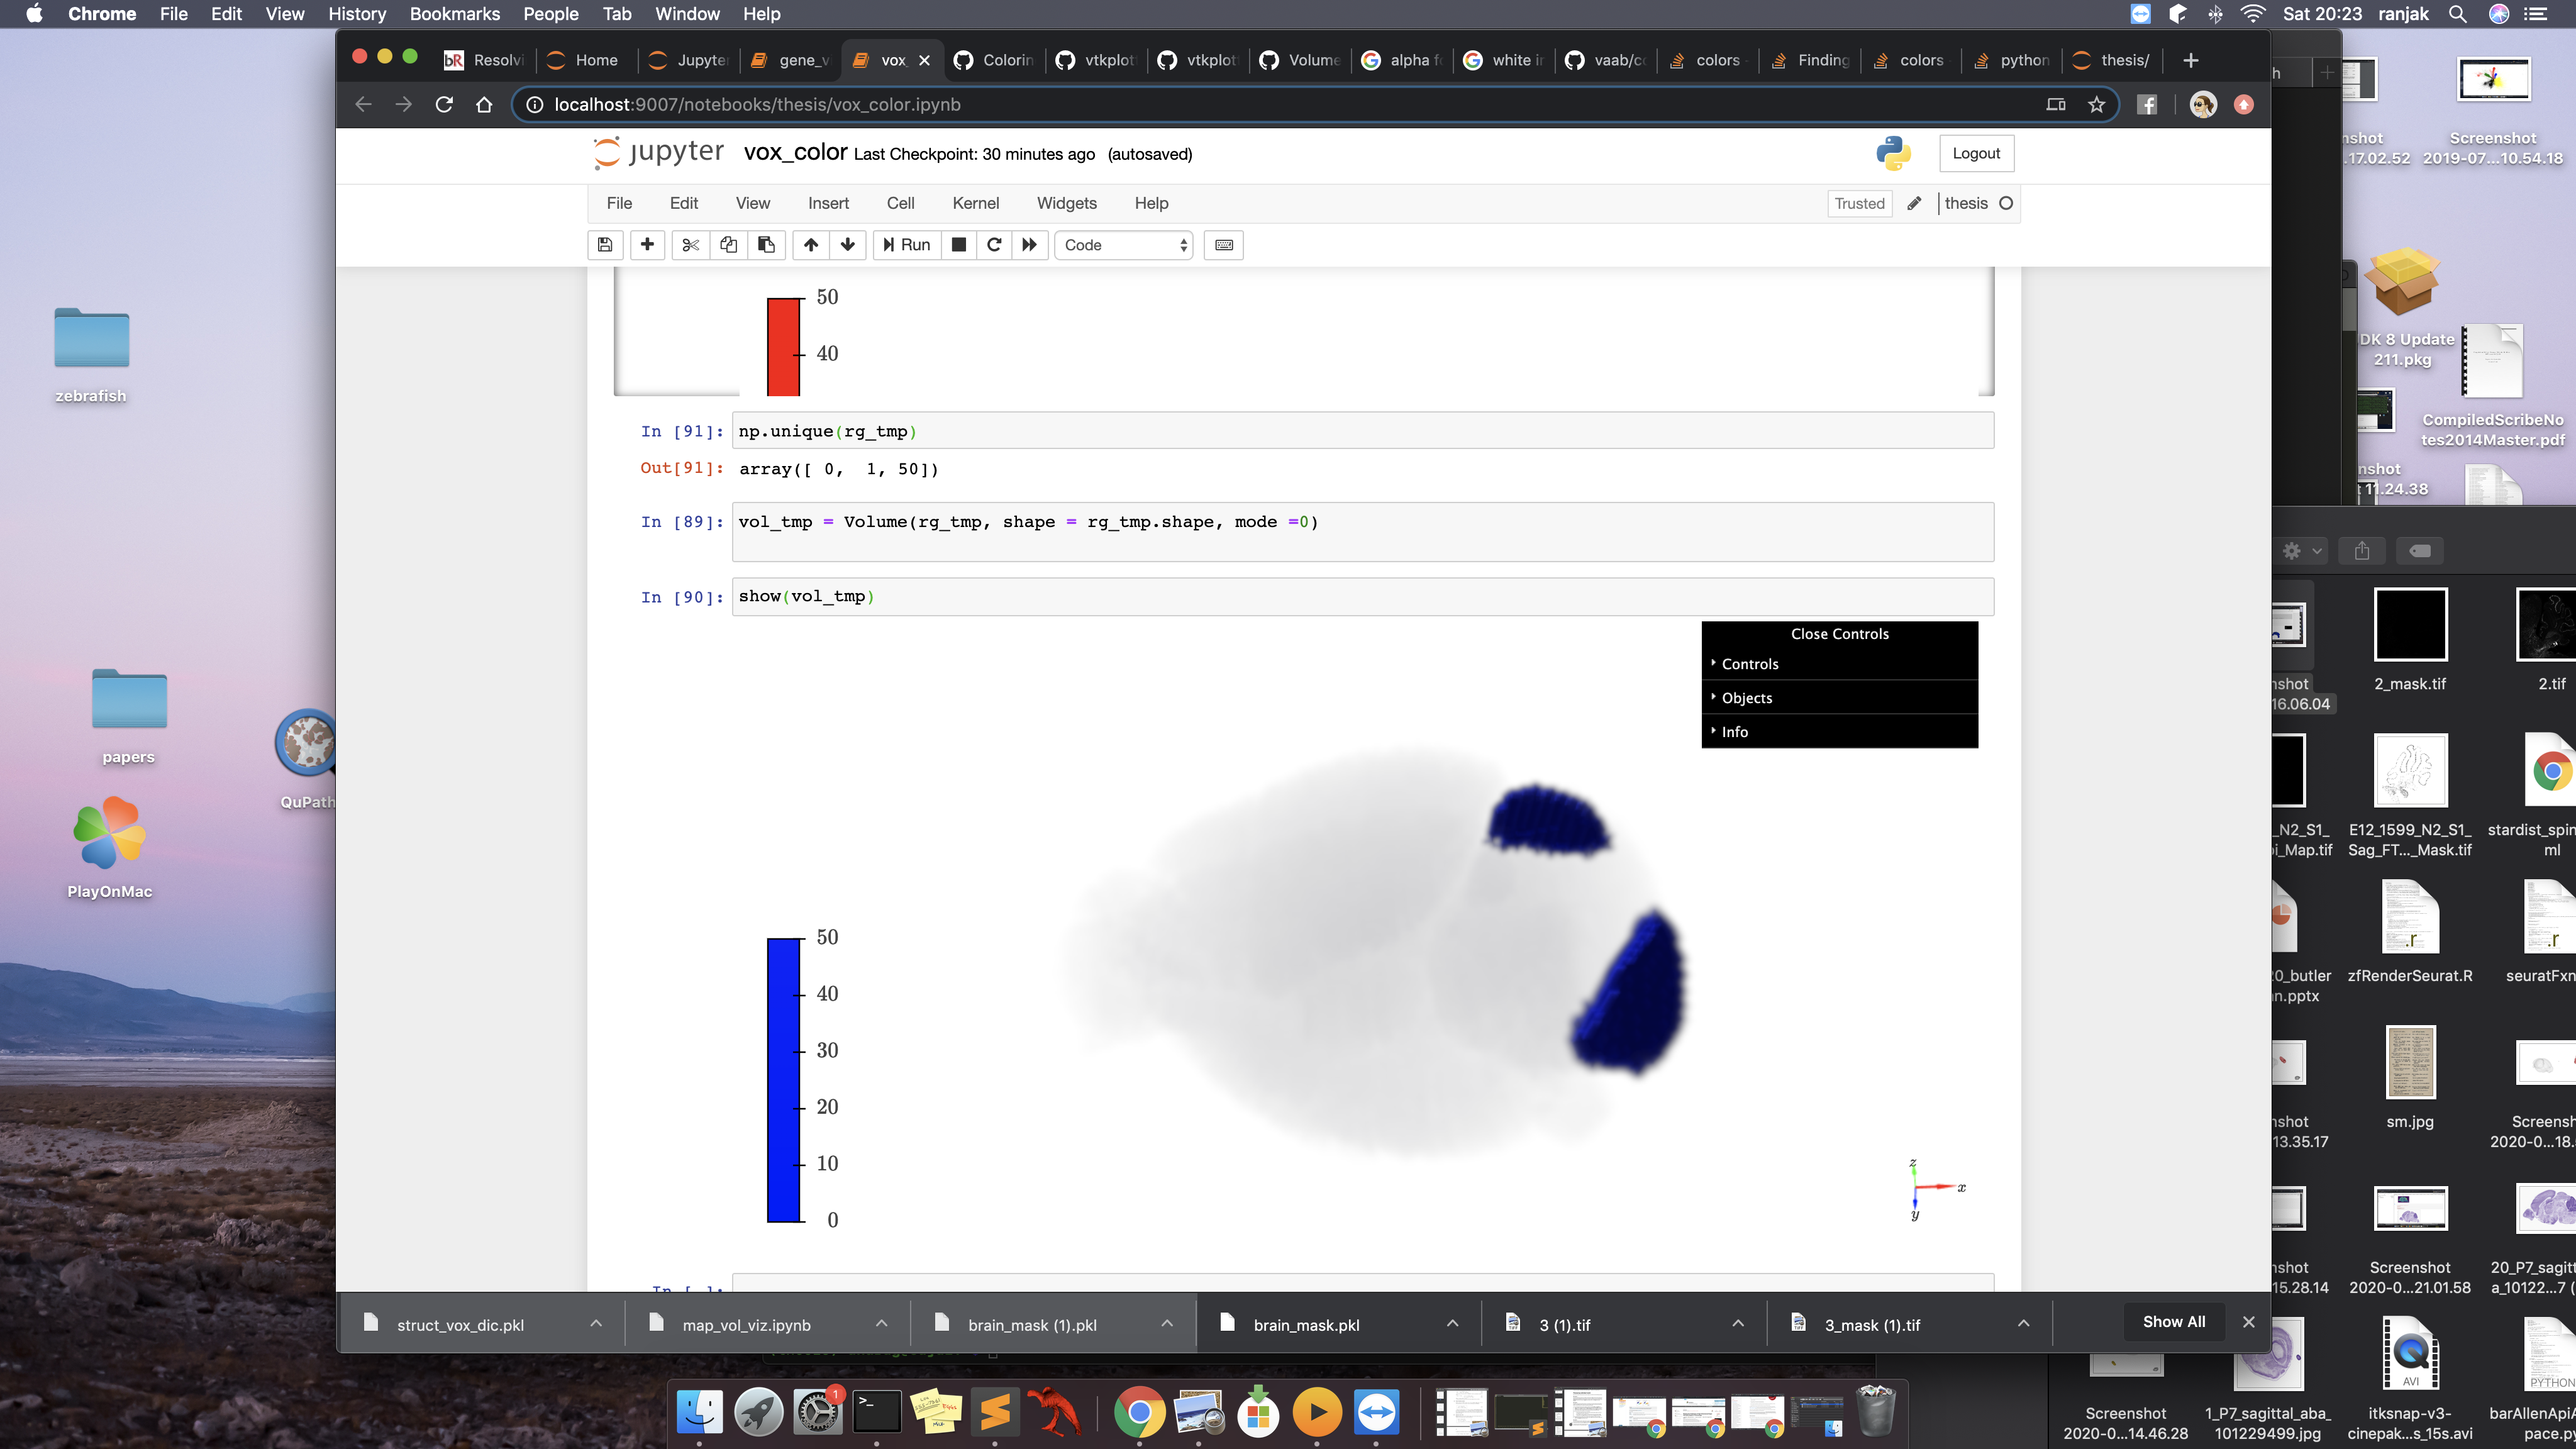Image resolution: width=2576 pixels, height=1449 pixels.
Task: Move the selected cell down
Action: point(848,245)
